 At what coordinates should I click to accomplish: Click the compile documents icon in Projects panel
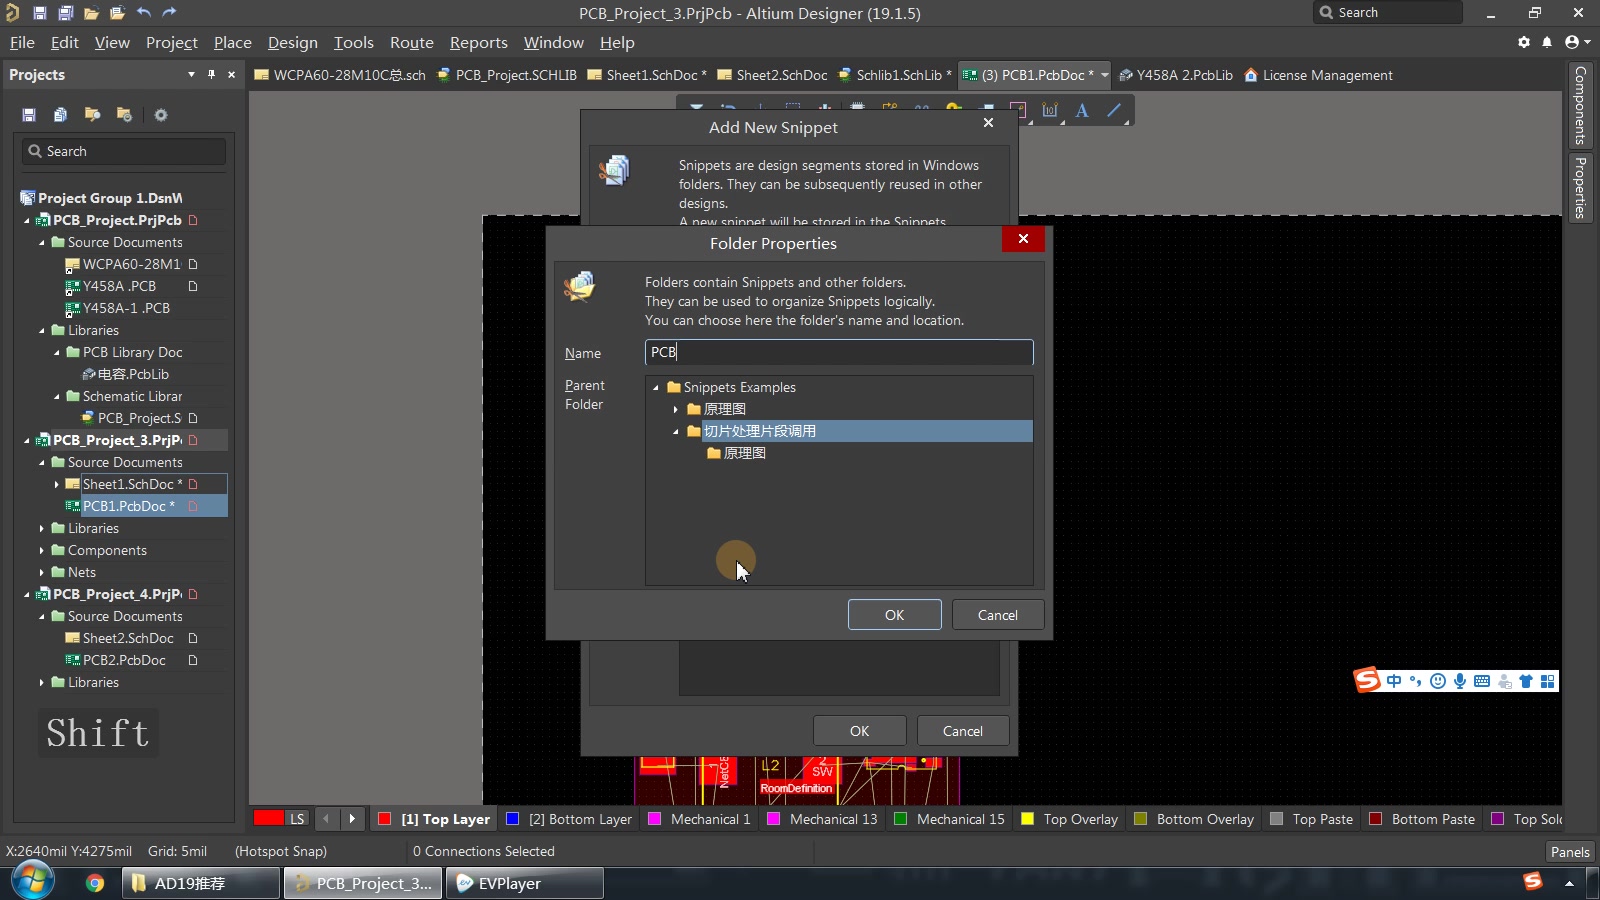coord(60,115)
